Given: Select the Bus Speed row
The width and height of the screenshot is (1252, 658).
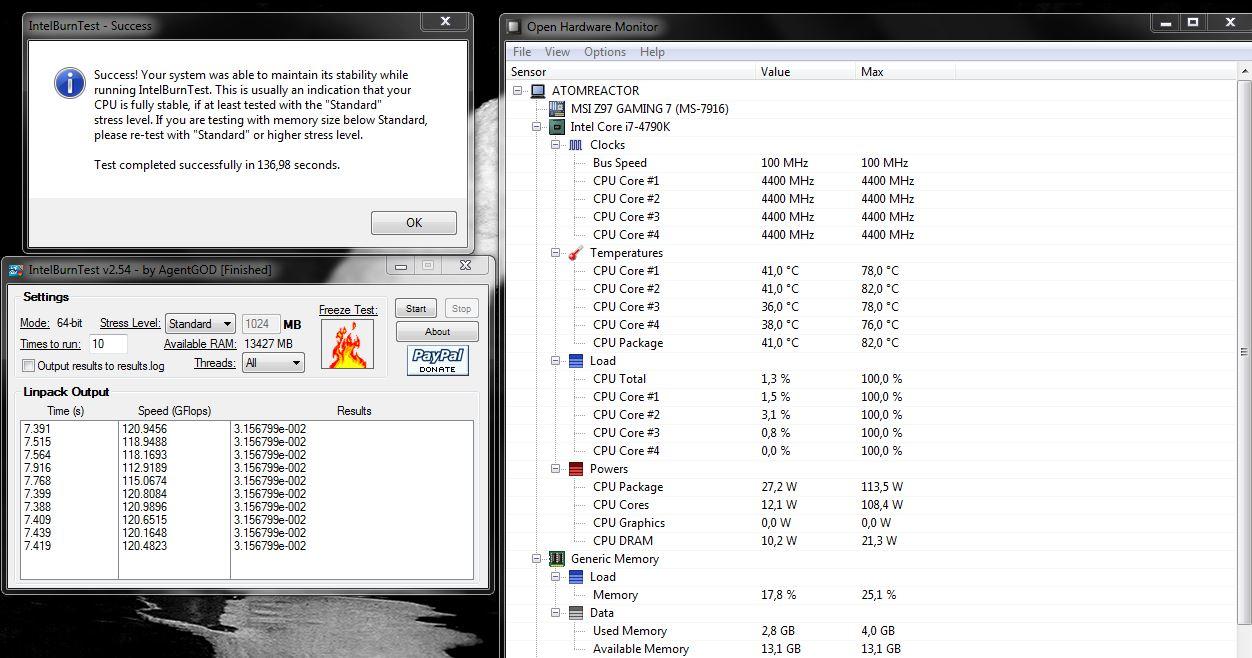Looking at the screenshot, I should tap(870, 163).
